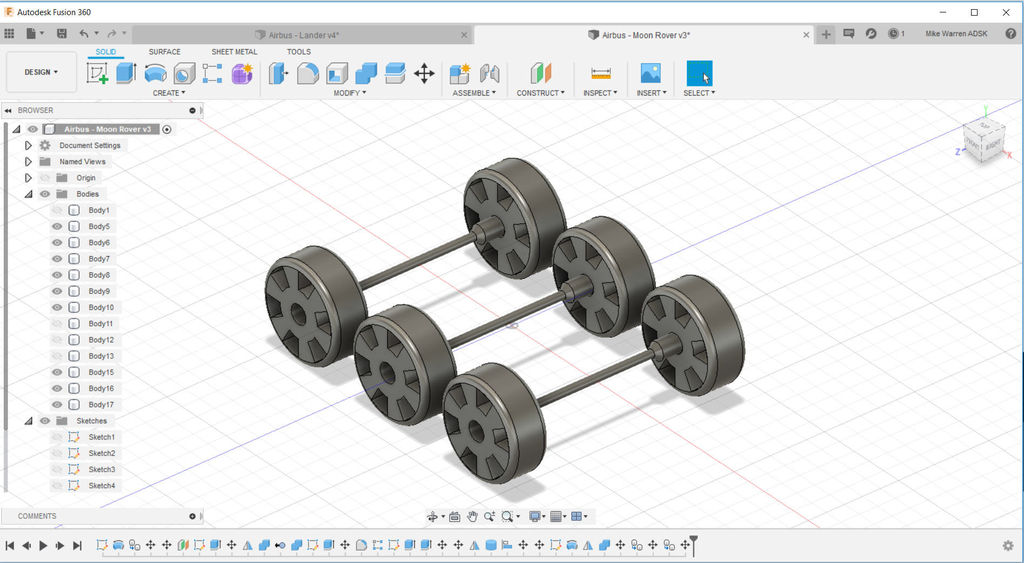This screenshot has height=563, width=1024.
Task: Open the MODIFY dropdown menu
Action: [x=349, y=93]
